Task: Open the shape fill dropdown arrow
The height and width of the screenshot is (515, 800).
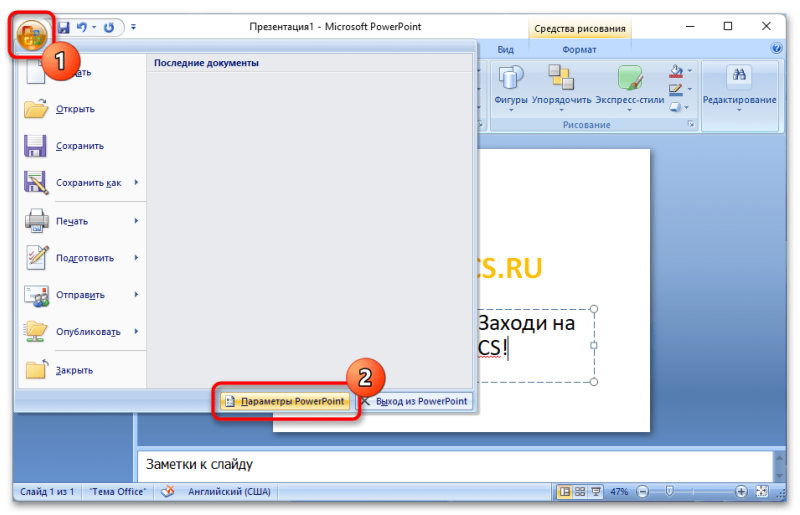Action: (x=690, y=71)
